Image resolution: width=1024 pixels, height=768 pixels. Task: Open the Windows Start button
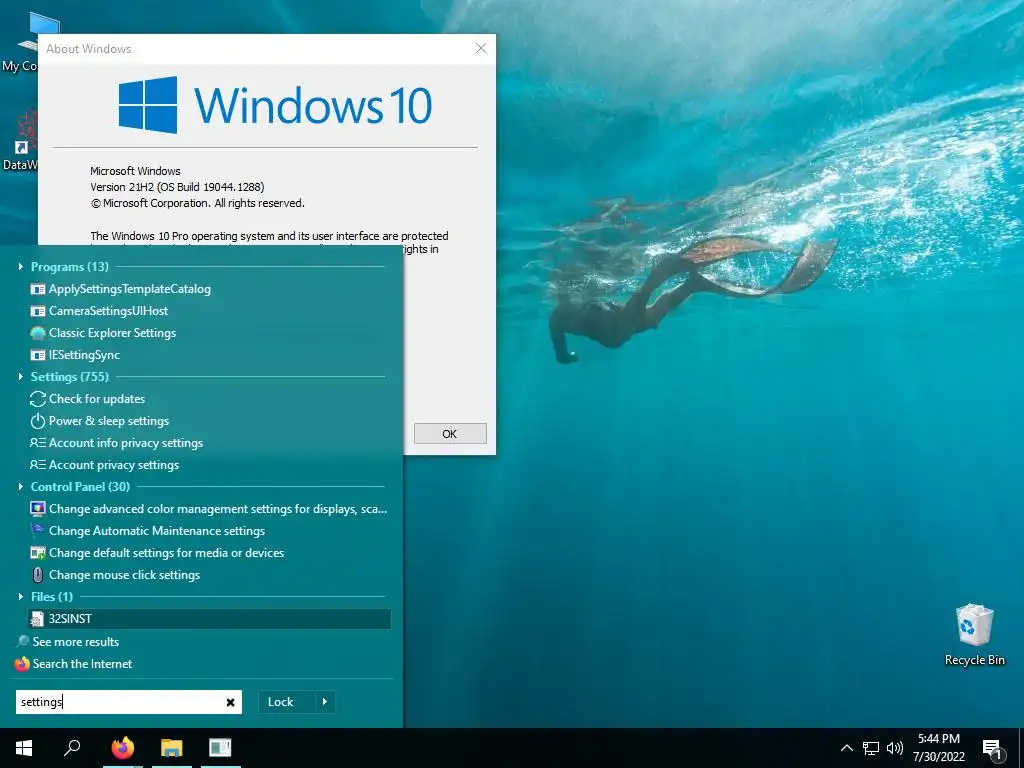[x=24, y=748]
